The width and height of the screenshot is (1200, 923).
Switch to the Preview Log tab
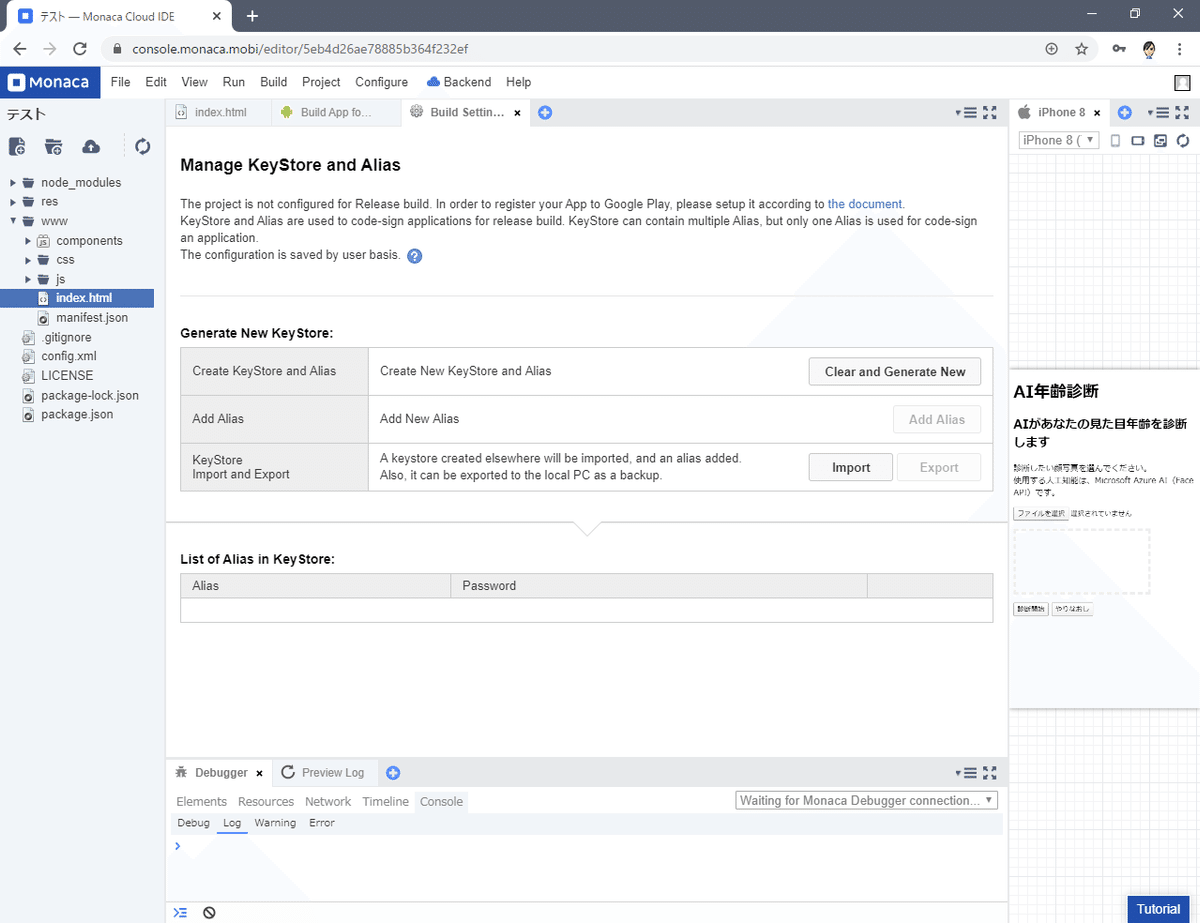click(x=332, y=773)
